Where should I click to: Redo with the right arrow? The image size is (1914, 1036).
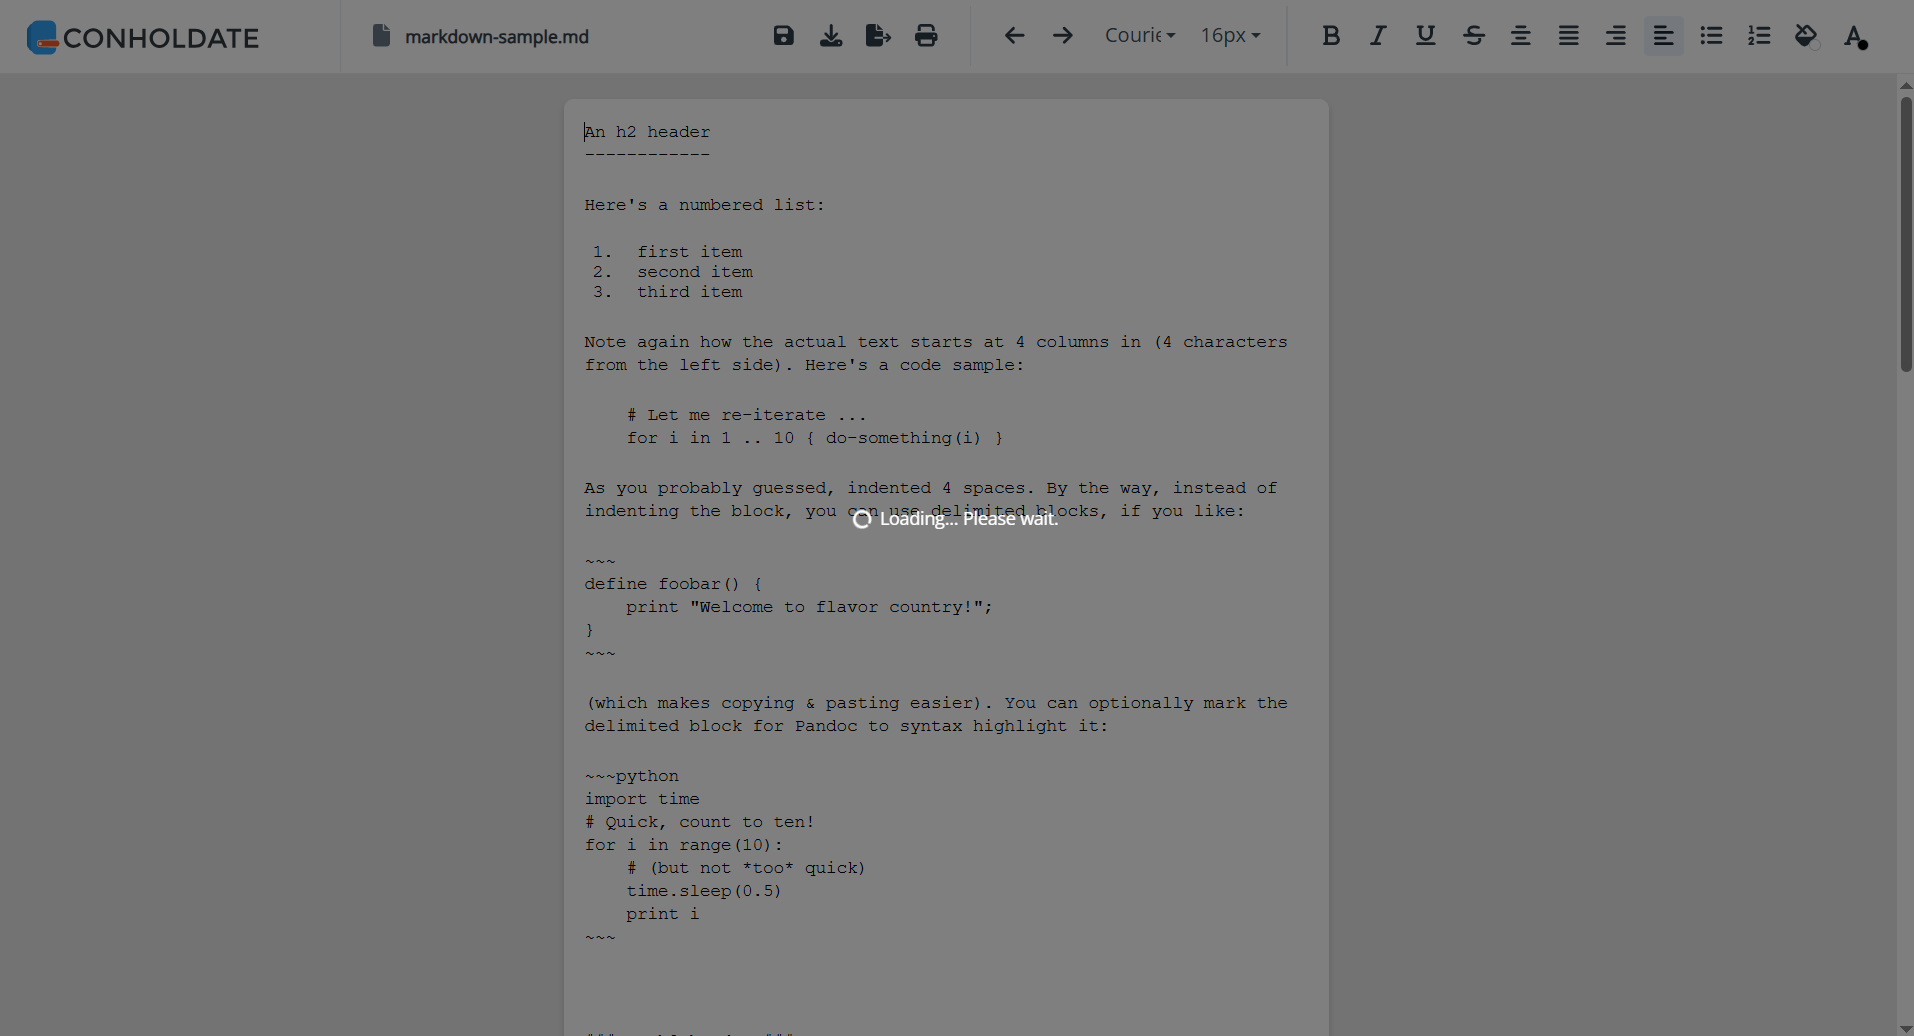click(1063, 36)
